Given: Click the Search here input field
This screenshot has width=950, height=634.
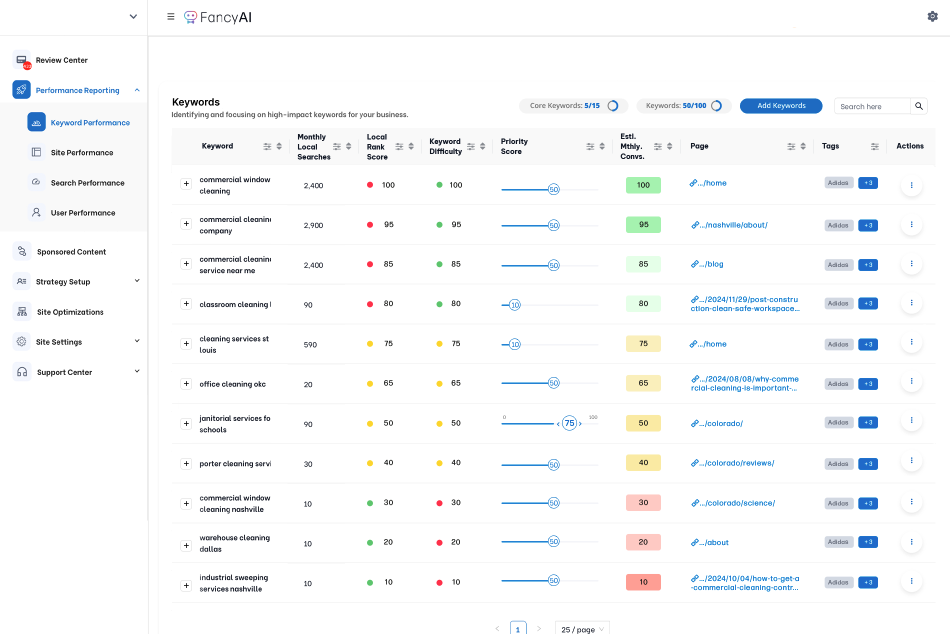Looking at the screenshot, I should pos(871,106).
